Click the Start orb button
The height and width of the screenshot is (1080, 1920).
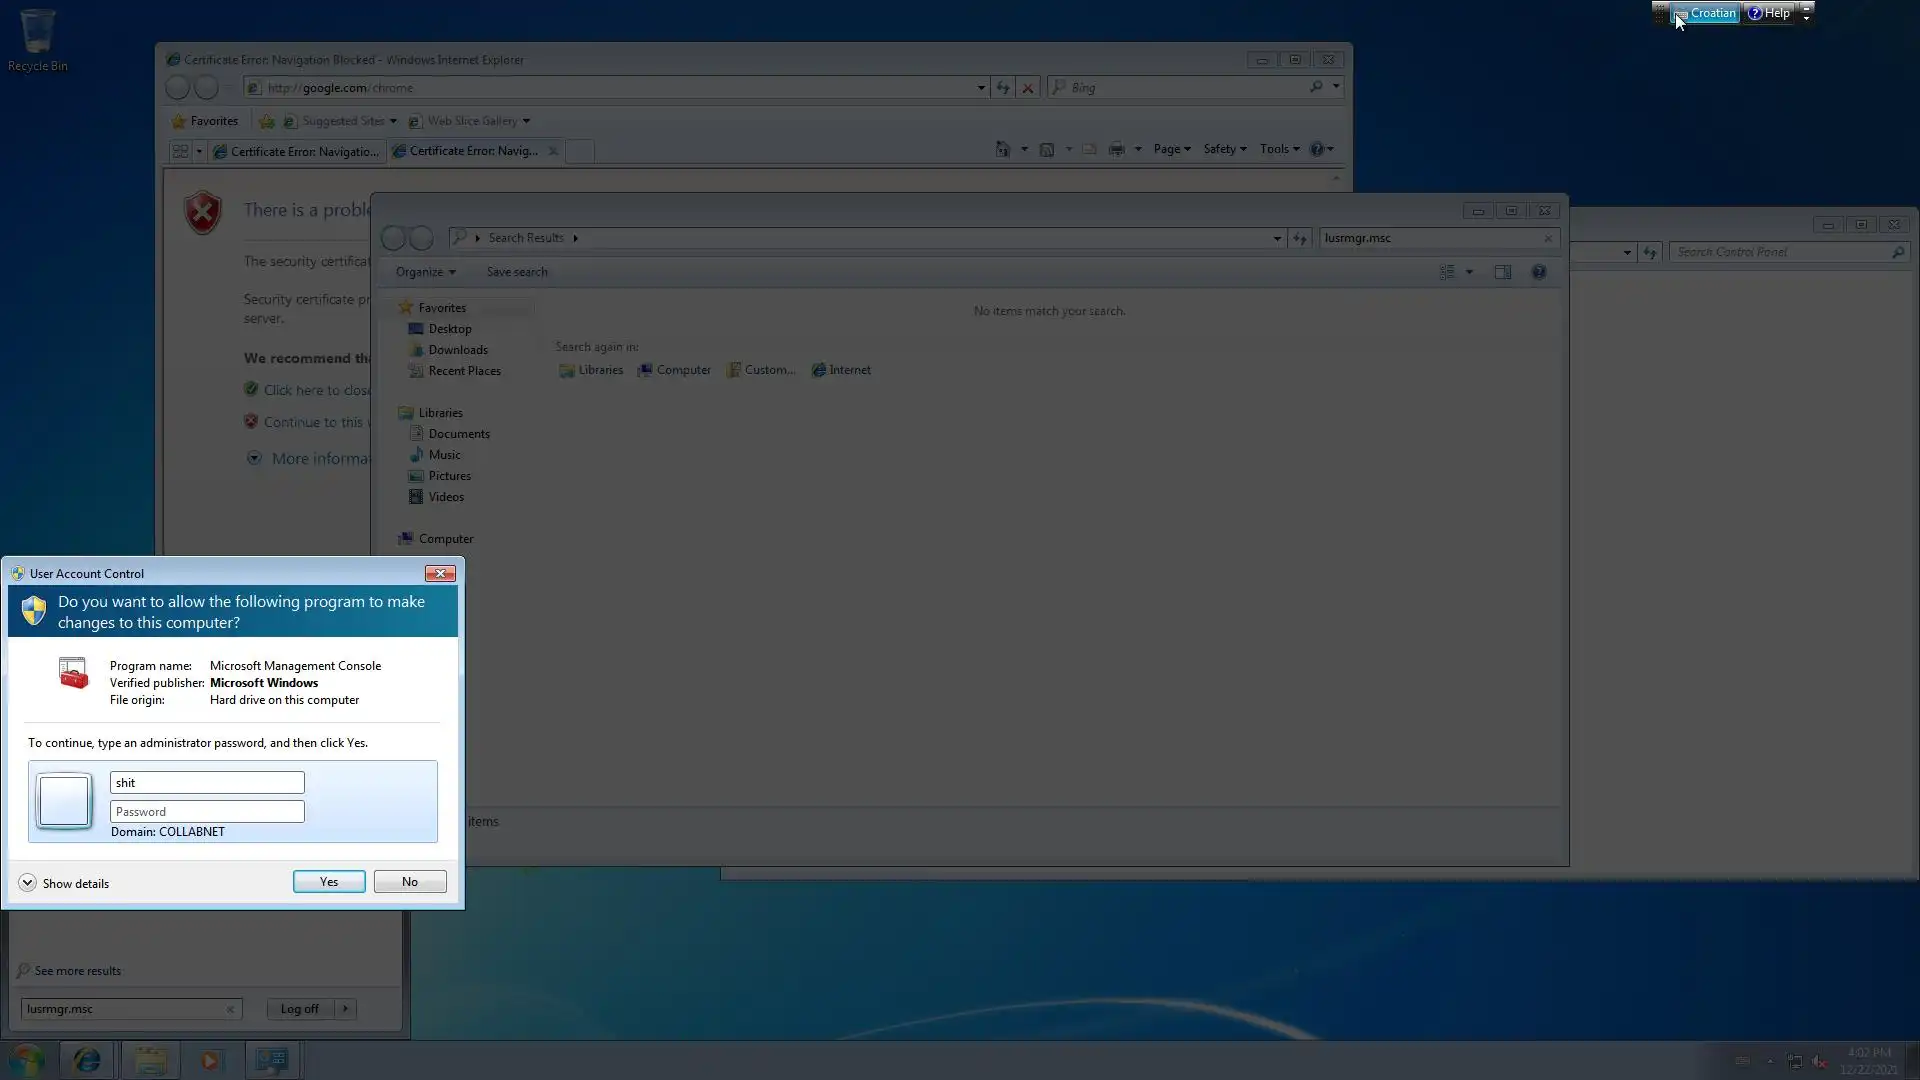click(27, 1059)
